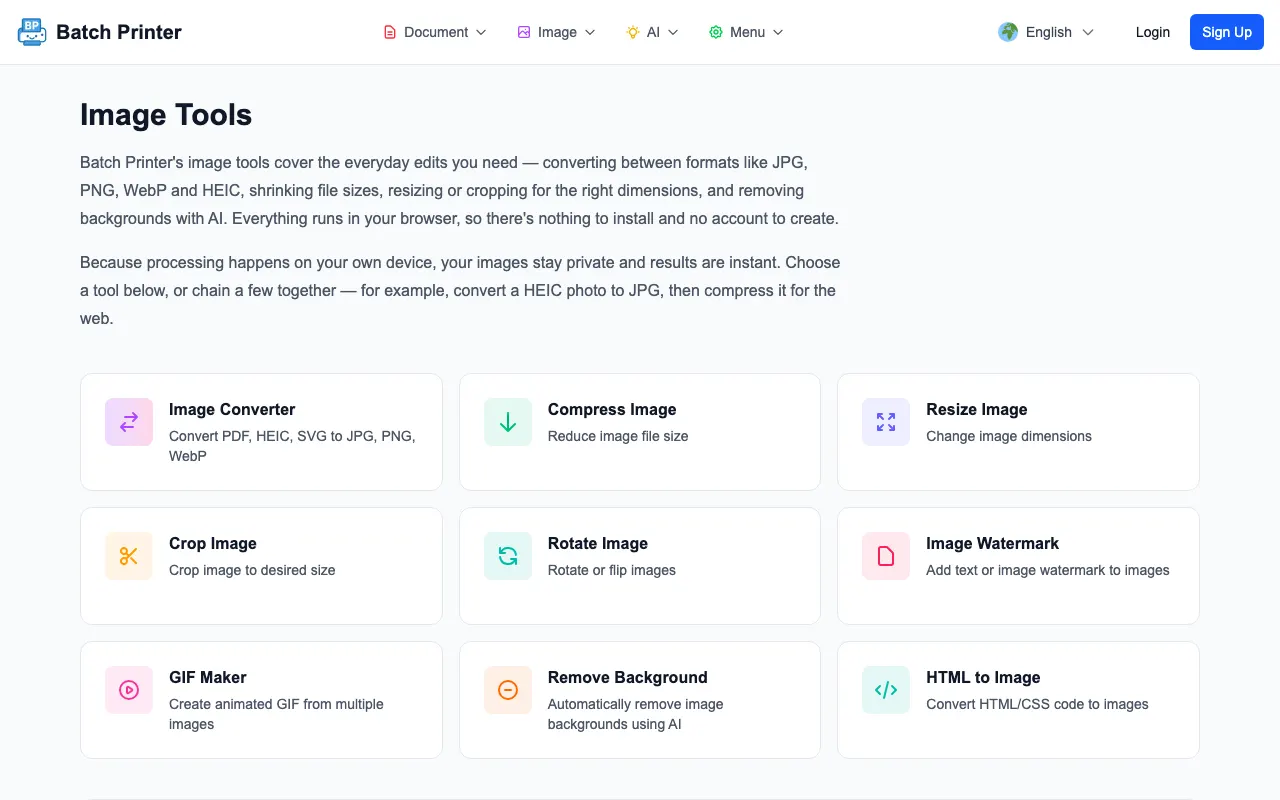Expand the AI dropdown menu

pyautogui.click(x=652, y=32)
